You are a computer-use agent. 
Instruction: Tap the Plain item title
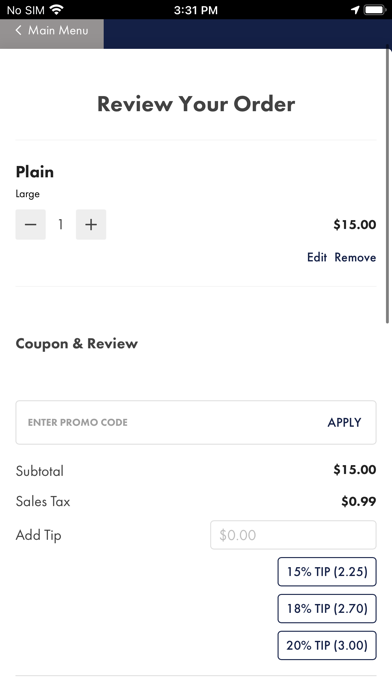tap(35, 172)
